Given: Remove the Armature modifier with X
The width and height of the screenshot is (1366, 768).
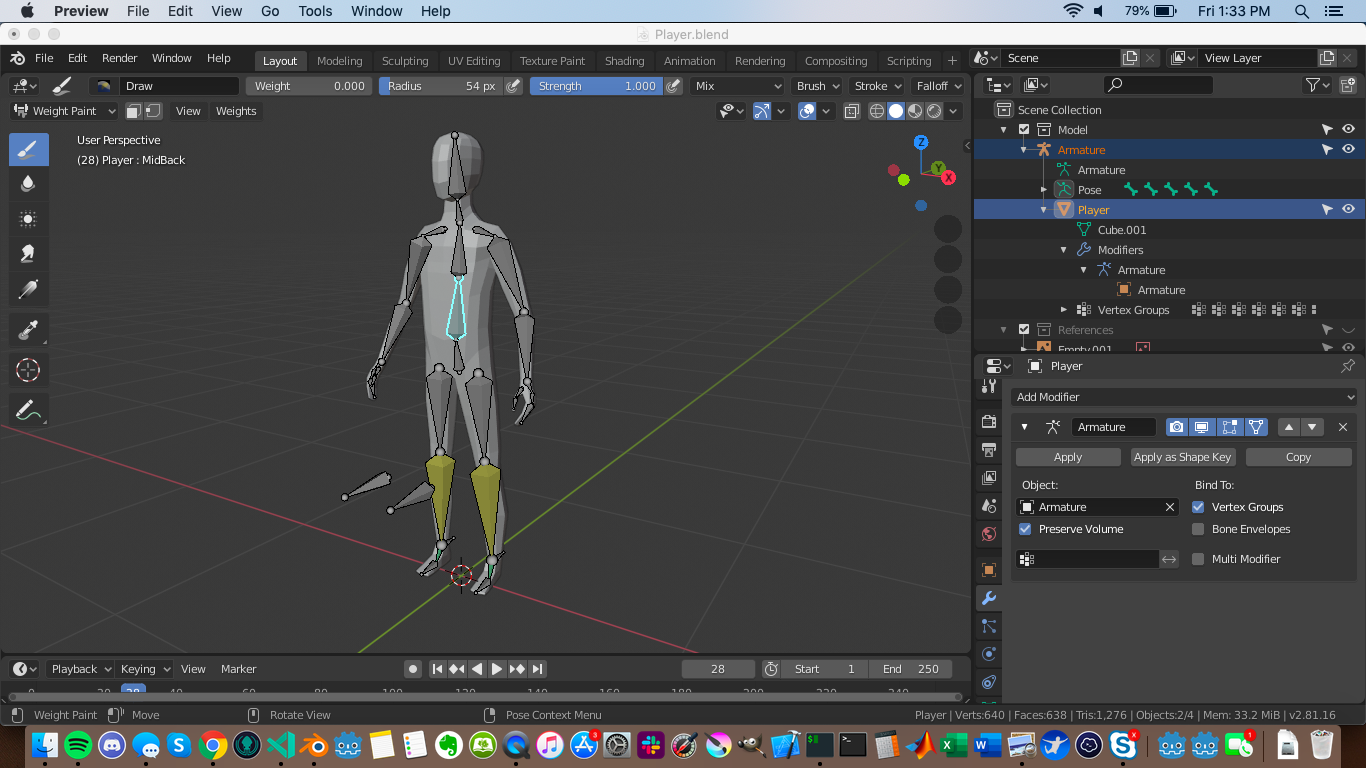Looking at the screenshot, I should [x=1343, y=427].
